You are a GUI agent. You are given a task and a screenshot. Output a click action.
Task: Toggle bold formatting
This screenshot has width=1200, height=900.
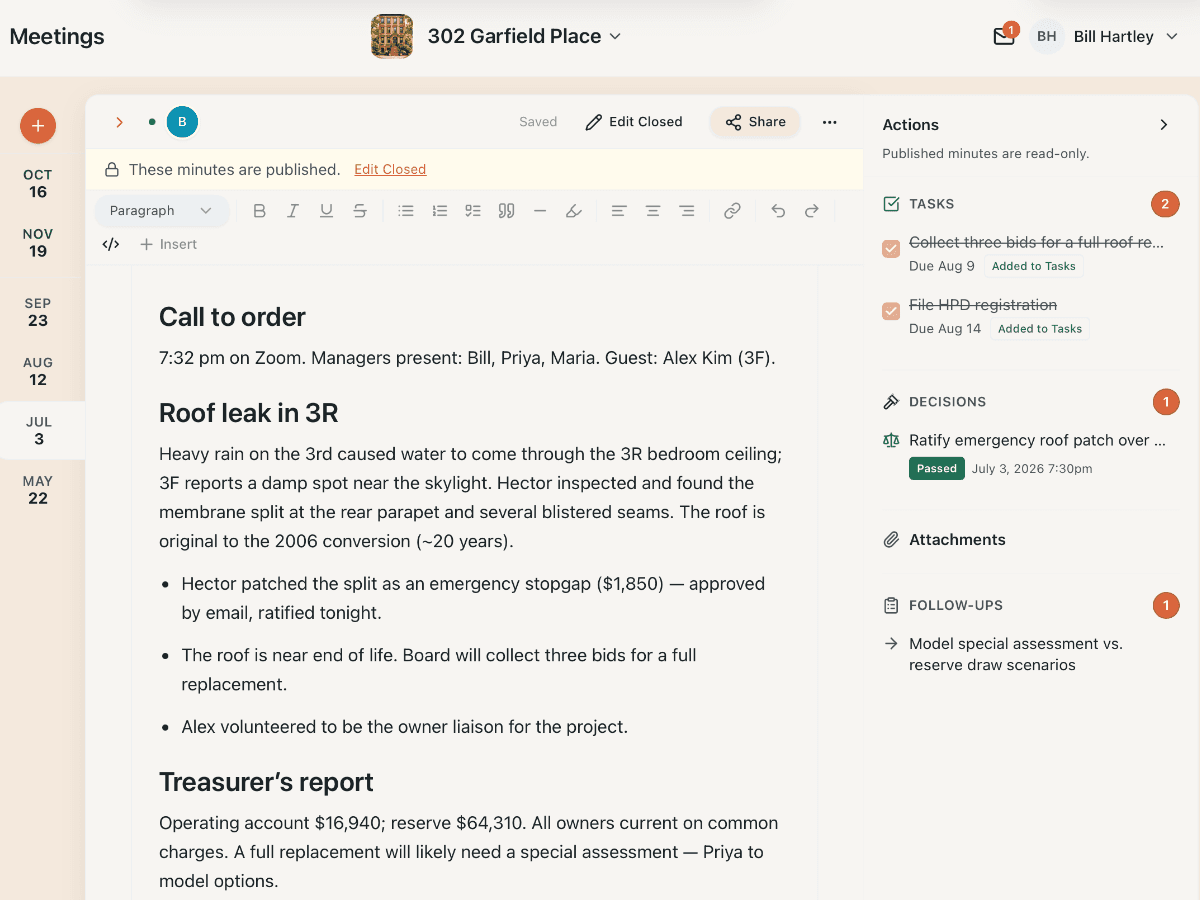(259, 211)
